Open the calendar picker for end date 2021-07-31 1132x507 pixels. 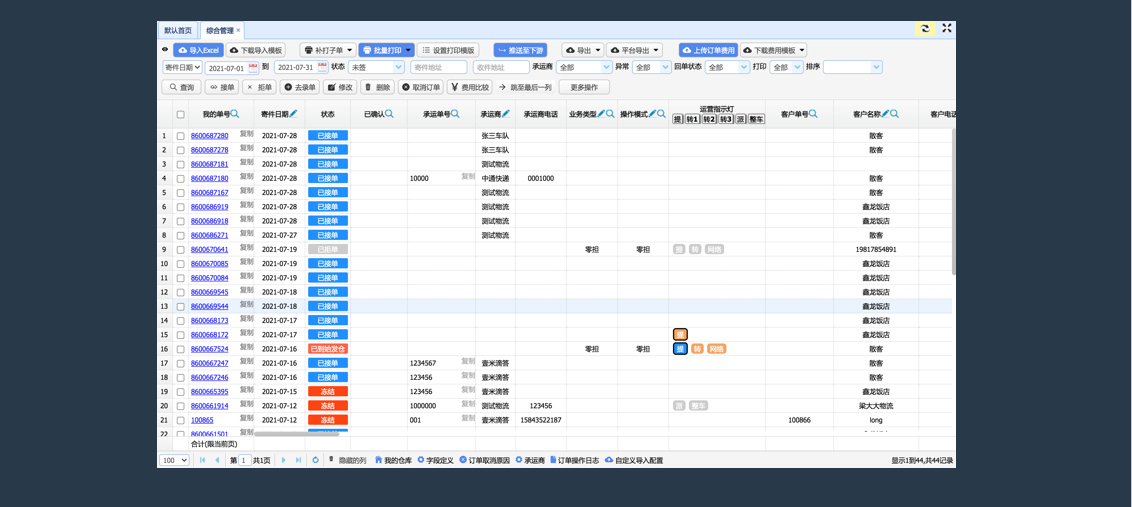click(x=322, y=67)
